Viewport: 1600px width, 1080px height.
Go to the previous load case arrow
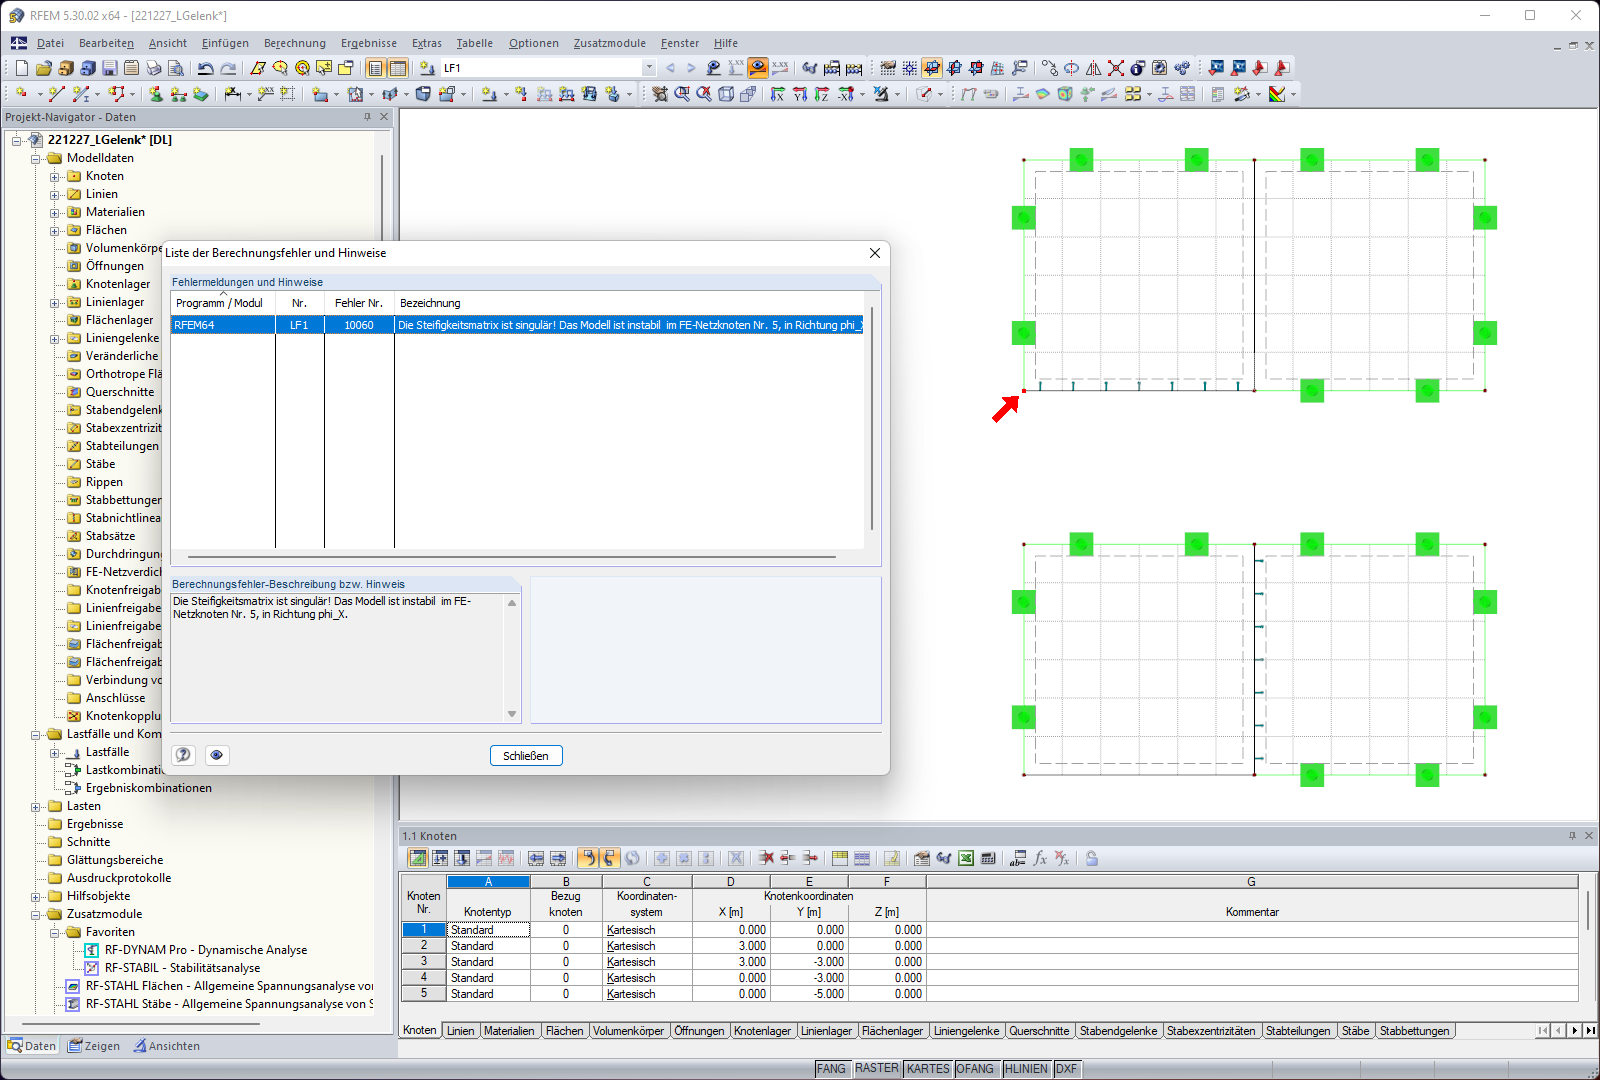pyautogui.click(x=670, y=68)
